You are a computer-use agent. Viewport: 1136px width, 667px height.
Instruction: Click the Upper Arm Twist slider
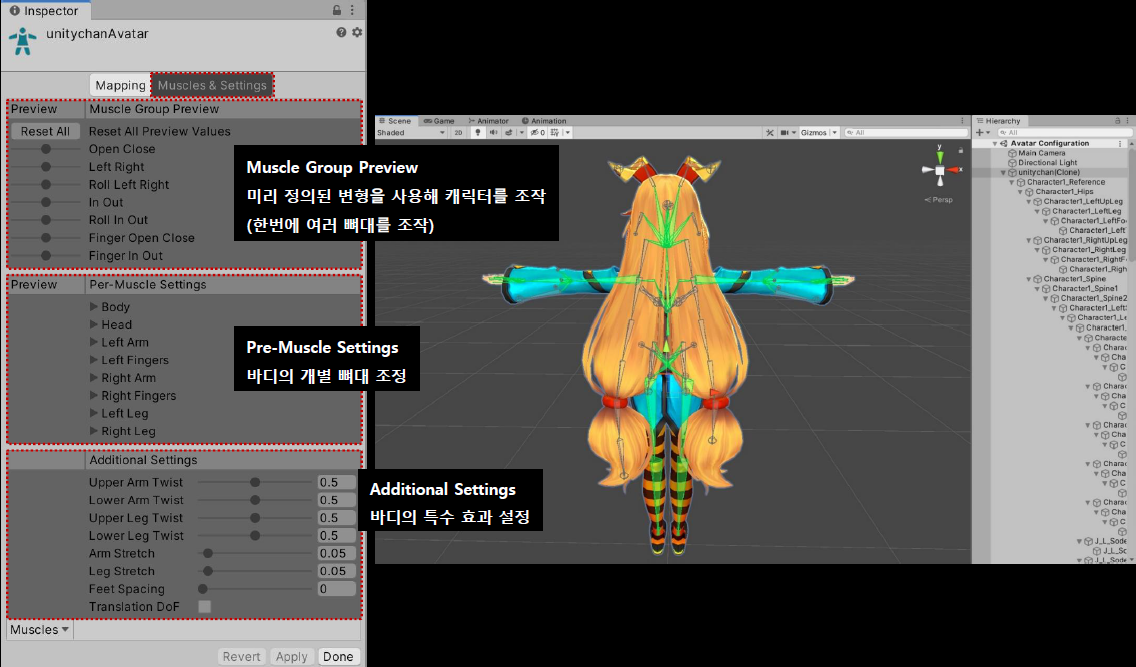pos(255,482)
